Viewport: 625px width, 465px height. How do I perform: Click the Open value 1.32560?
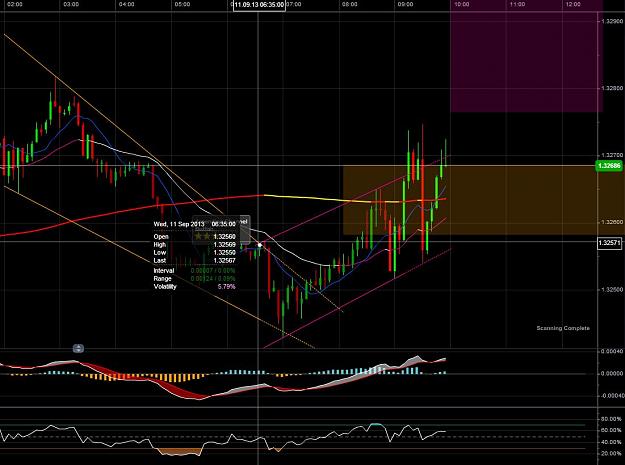click(x=224, y=237)
